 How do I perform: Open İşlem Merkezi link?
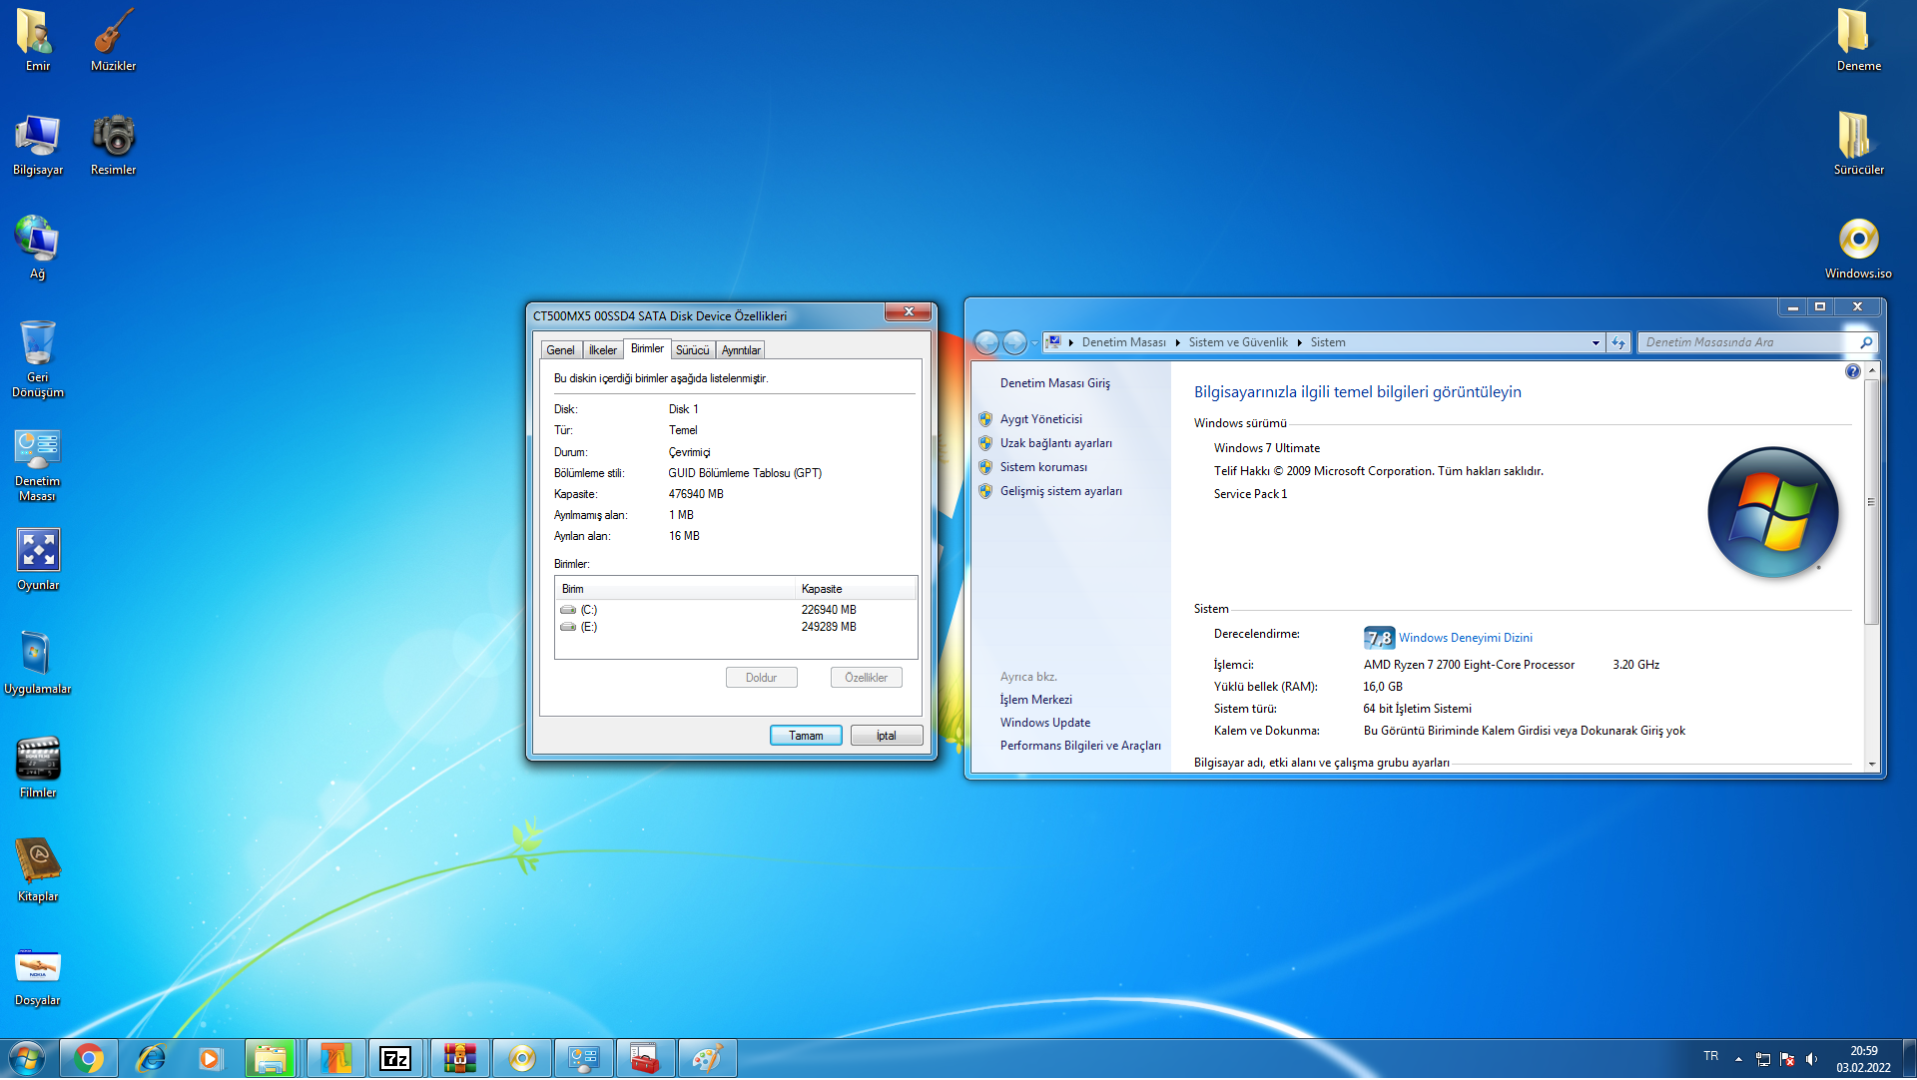click(1035, 700)
